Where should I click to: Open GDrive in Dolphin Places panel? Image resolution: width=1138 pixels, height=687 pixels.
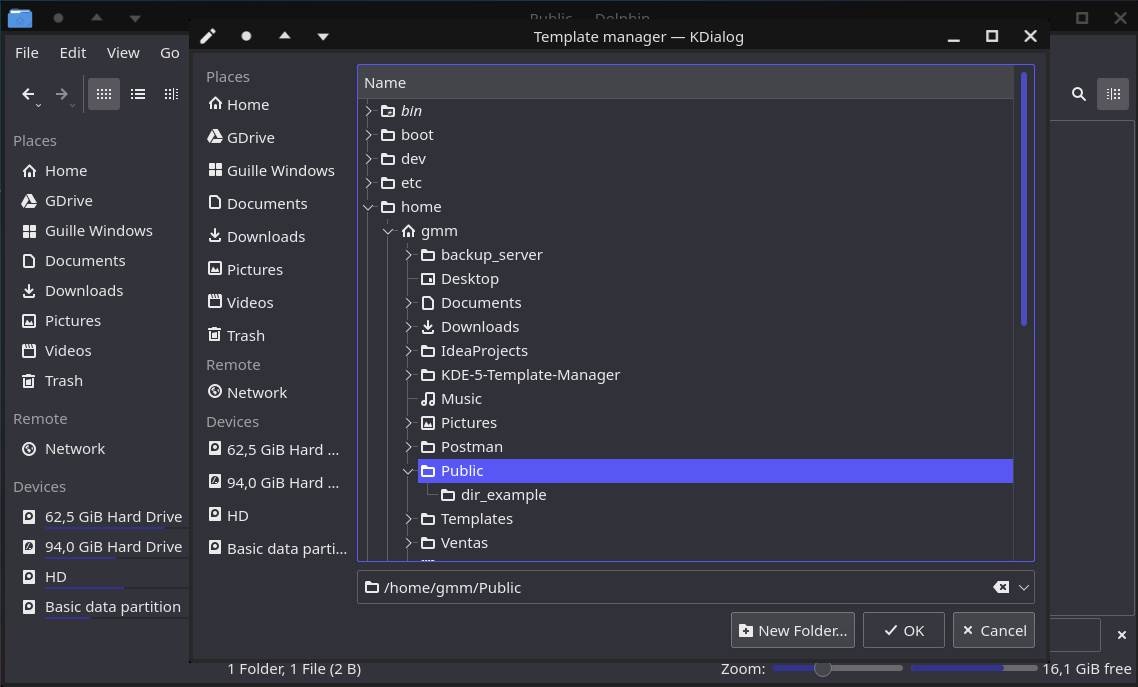[x=57, y=201]
